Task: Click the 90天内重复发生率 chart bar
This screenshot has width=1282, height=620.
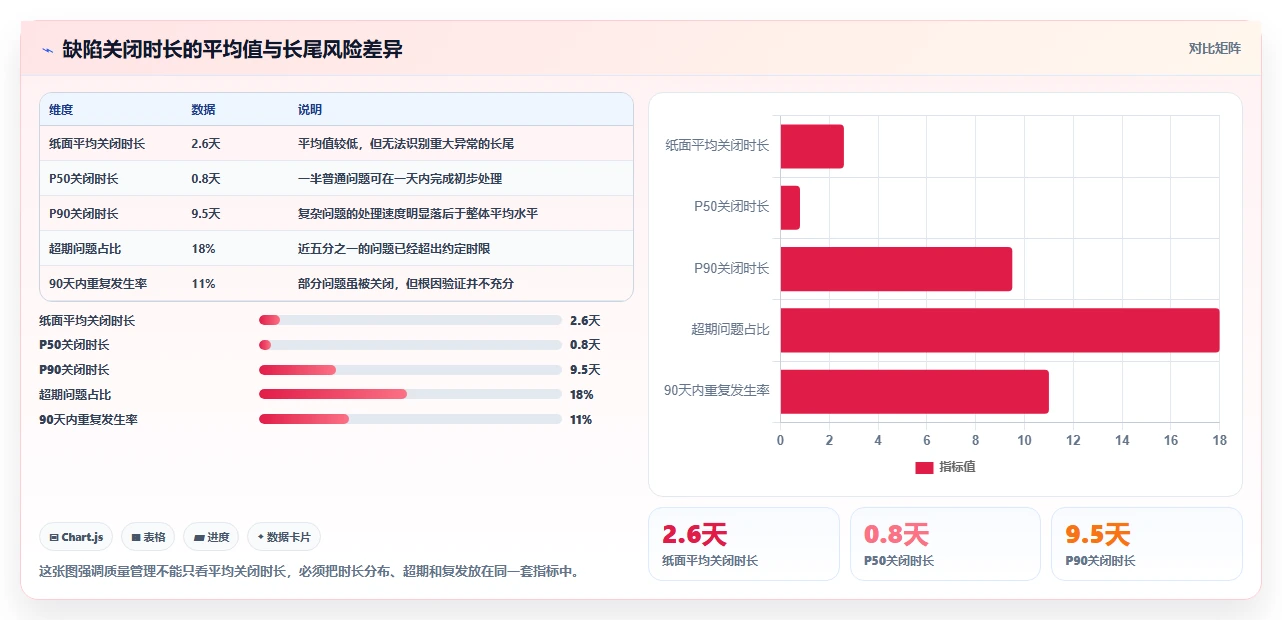Action: tap(915, 391)
